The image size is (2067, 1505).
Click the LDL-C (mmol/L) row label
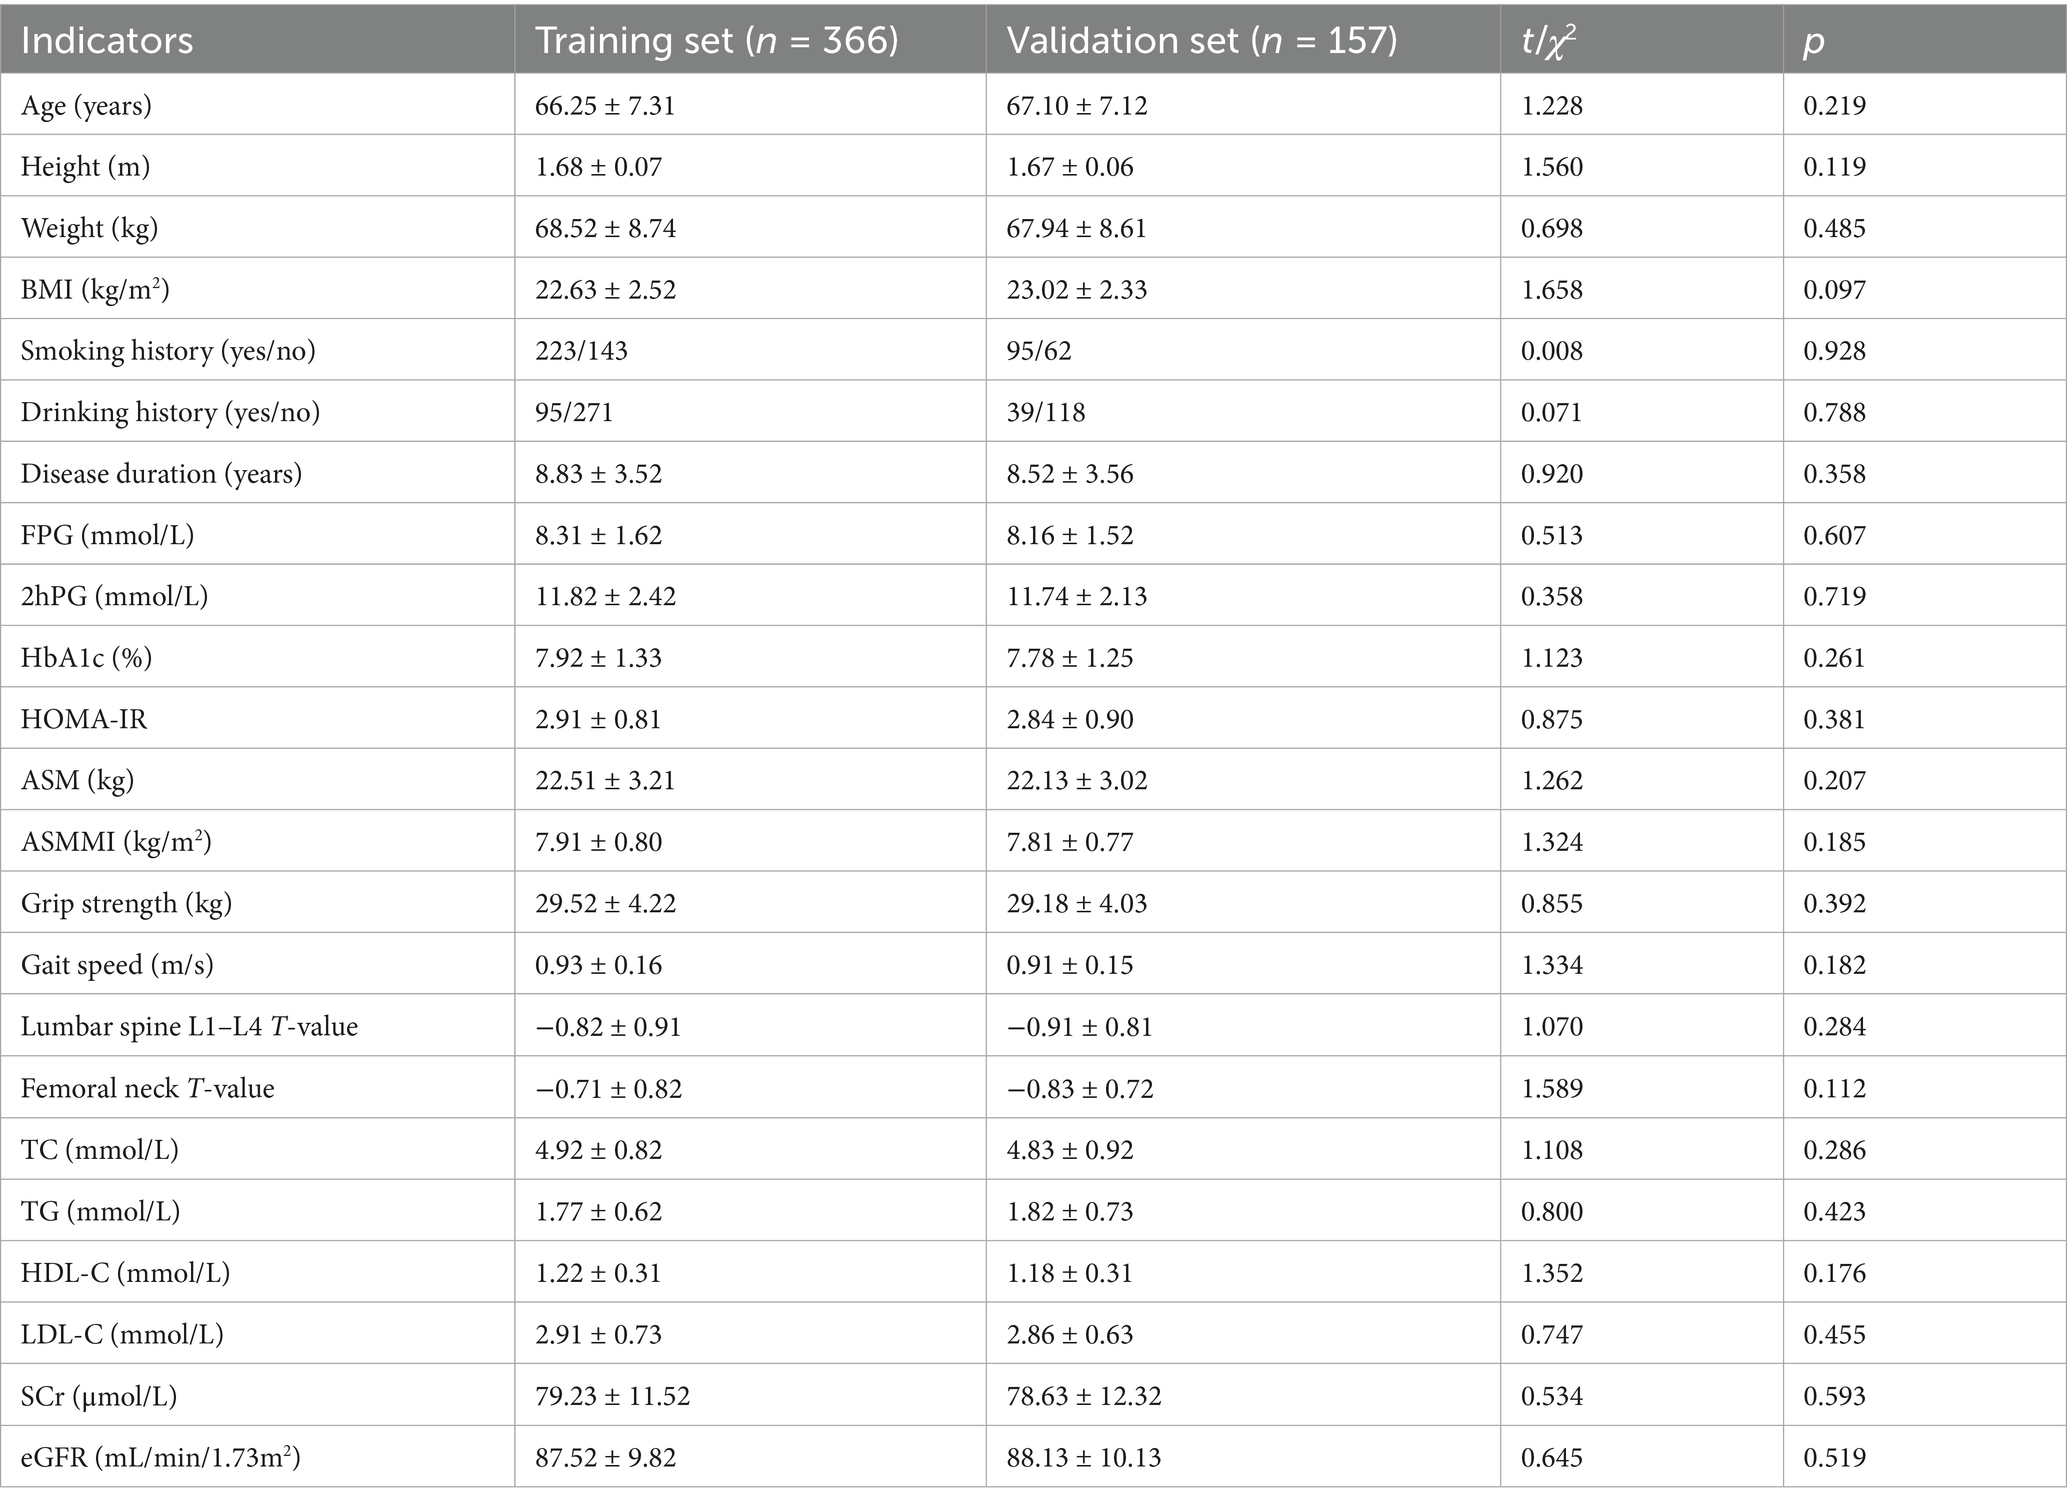[122, 1334]
